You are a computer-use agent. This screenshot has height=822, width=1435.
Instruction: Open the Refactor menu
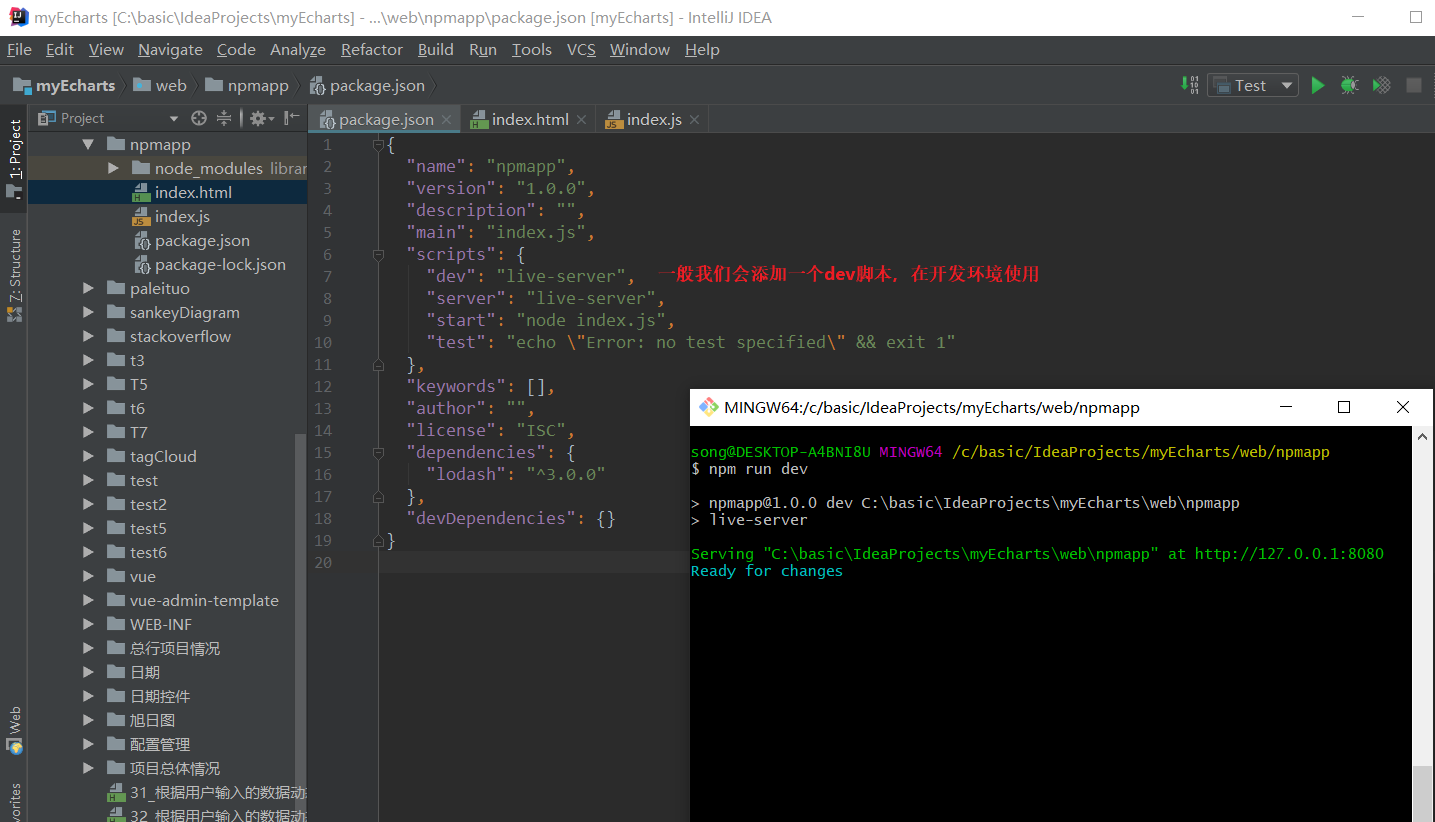[372, 49]
